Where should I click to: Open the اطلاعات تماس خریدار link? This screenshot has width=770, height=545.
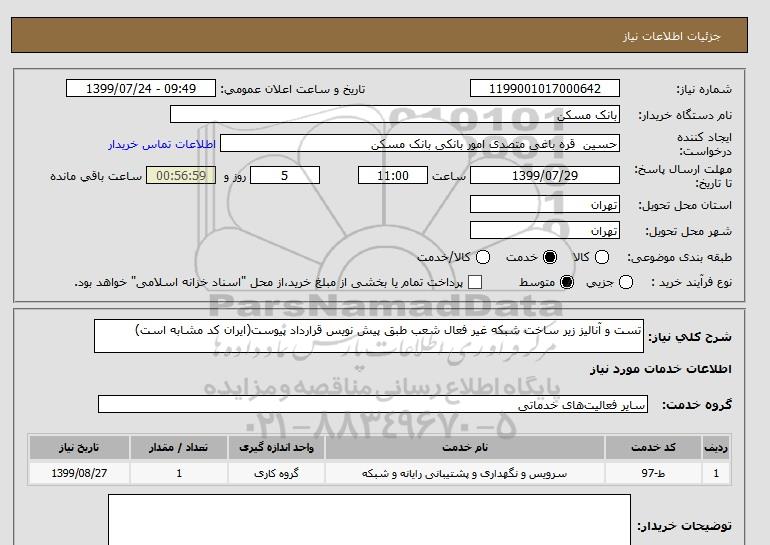coord(162,144)
